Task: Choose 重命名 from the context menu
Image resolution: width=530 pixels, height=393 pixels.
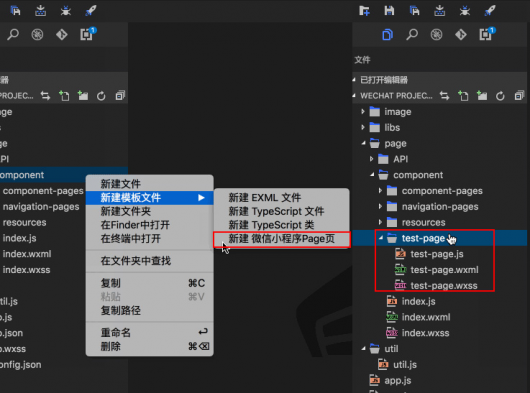Action: pos(149,333)
